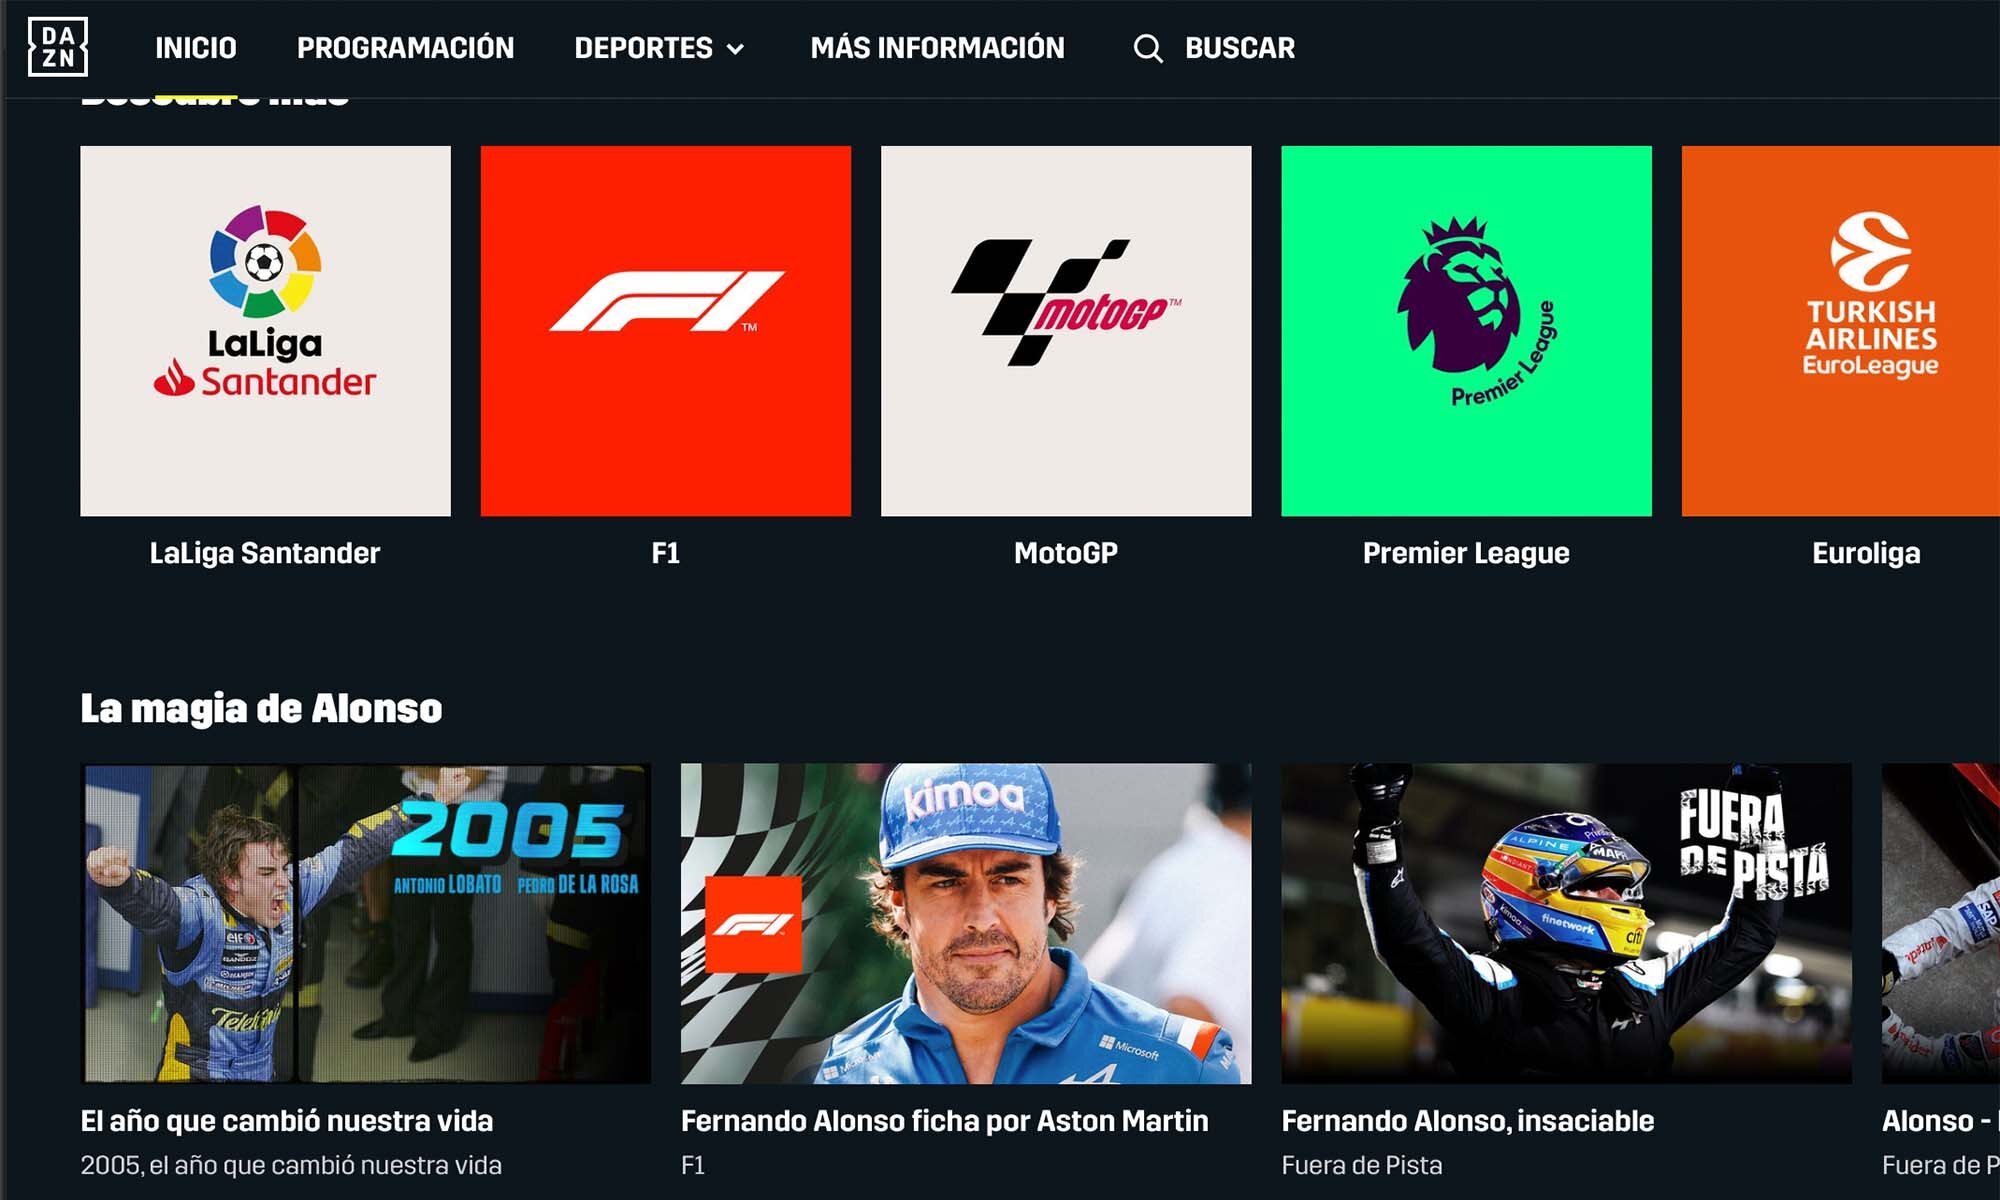Screen dimensions: 2000x1200
Task: Open 'Fernando Alonso ficha por Aston Martin' title
Action: pos(945,1121)
